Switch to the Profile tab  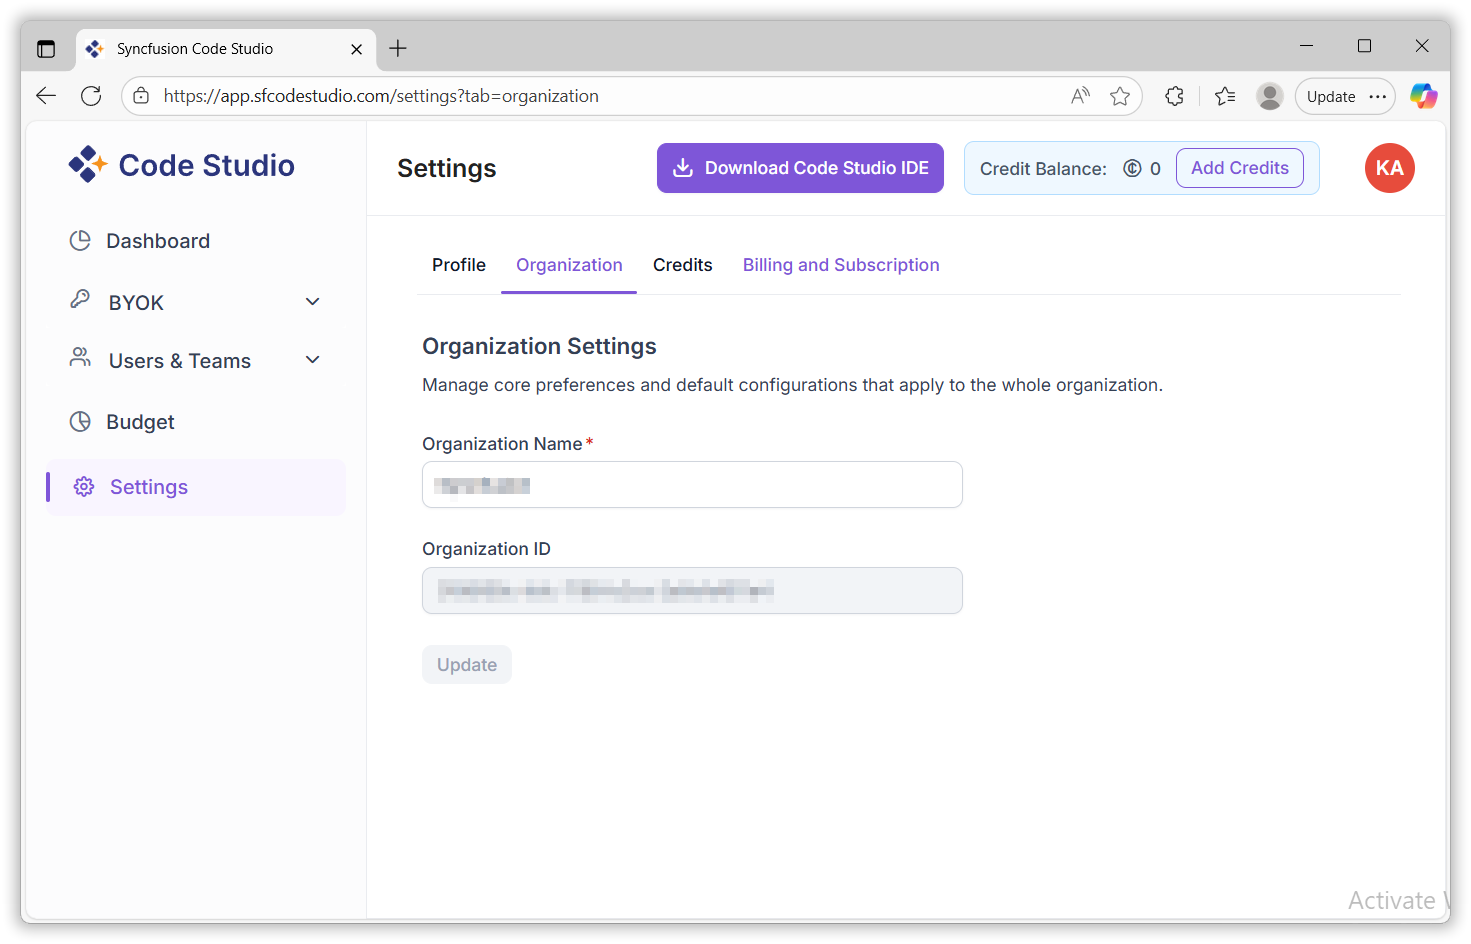(x=459, y=265)
